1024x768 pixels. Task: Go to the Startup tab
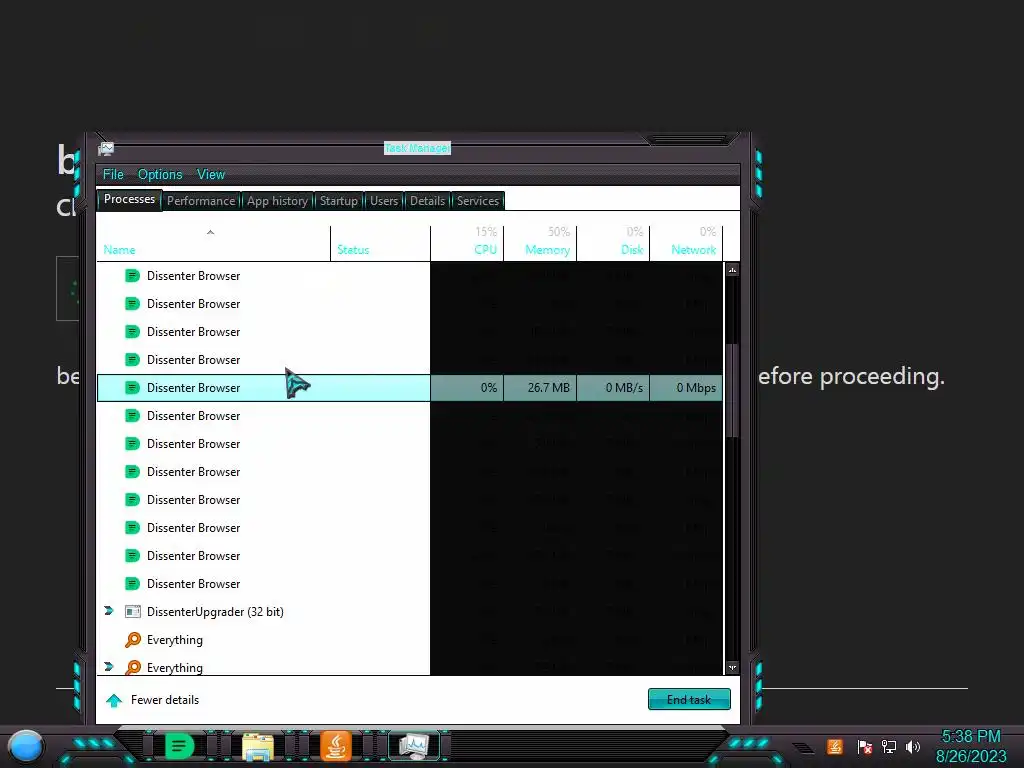pos(338,200)
